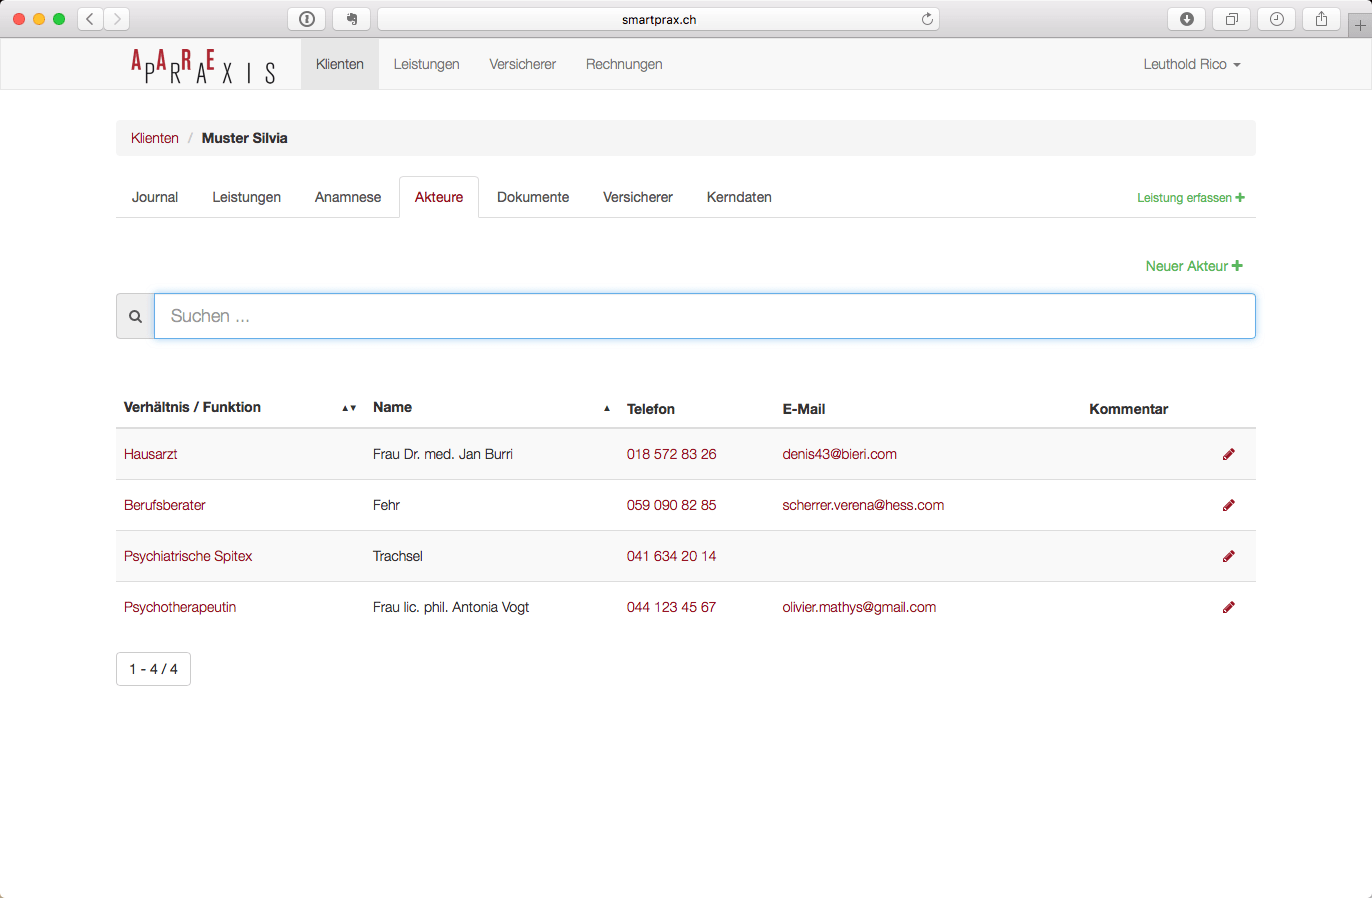The height and width of the screenshot is (898, 1372).
Task: Click the search magnifier icon
Action: 135,316
